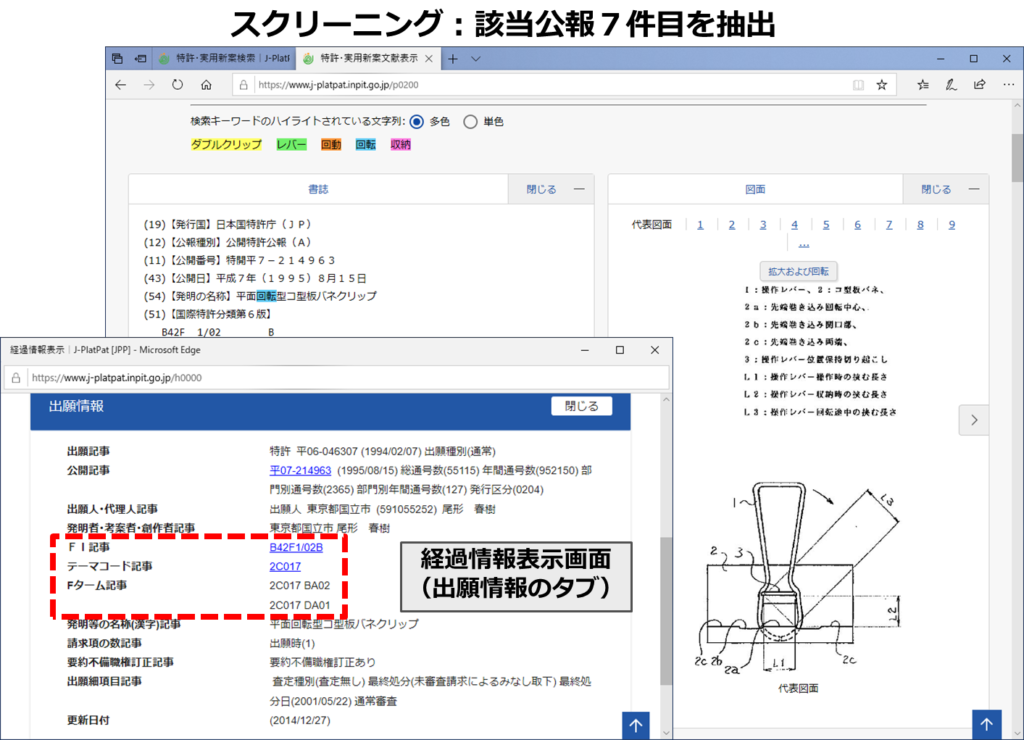Select the 単色 highlight radio button
Viewport: 1024px width, 740px height.
471,122
